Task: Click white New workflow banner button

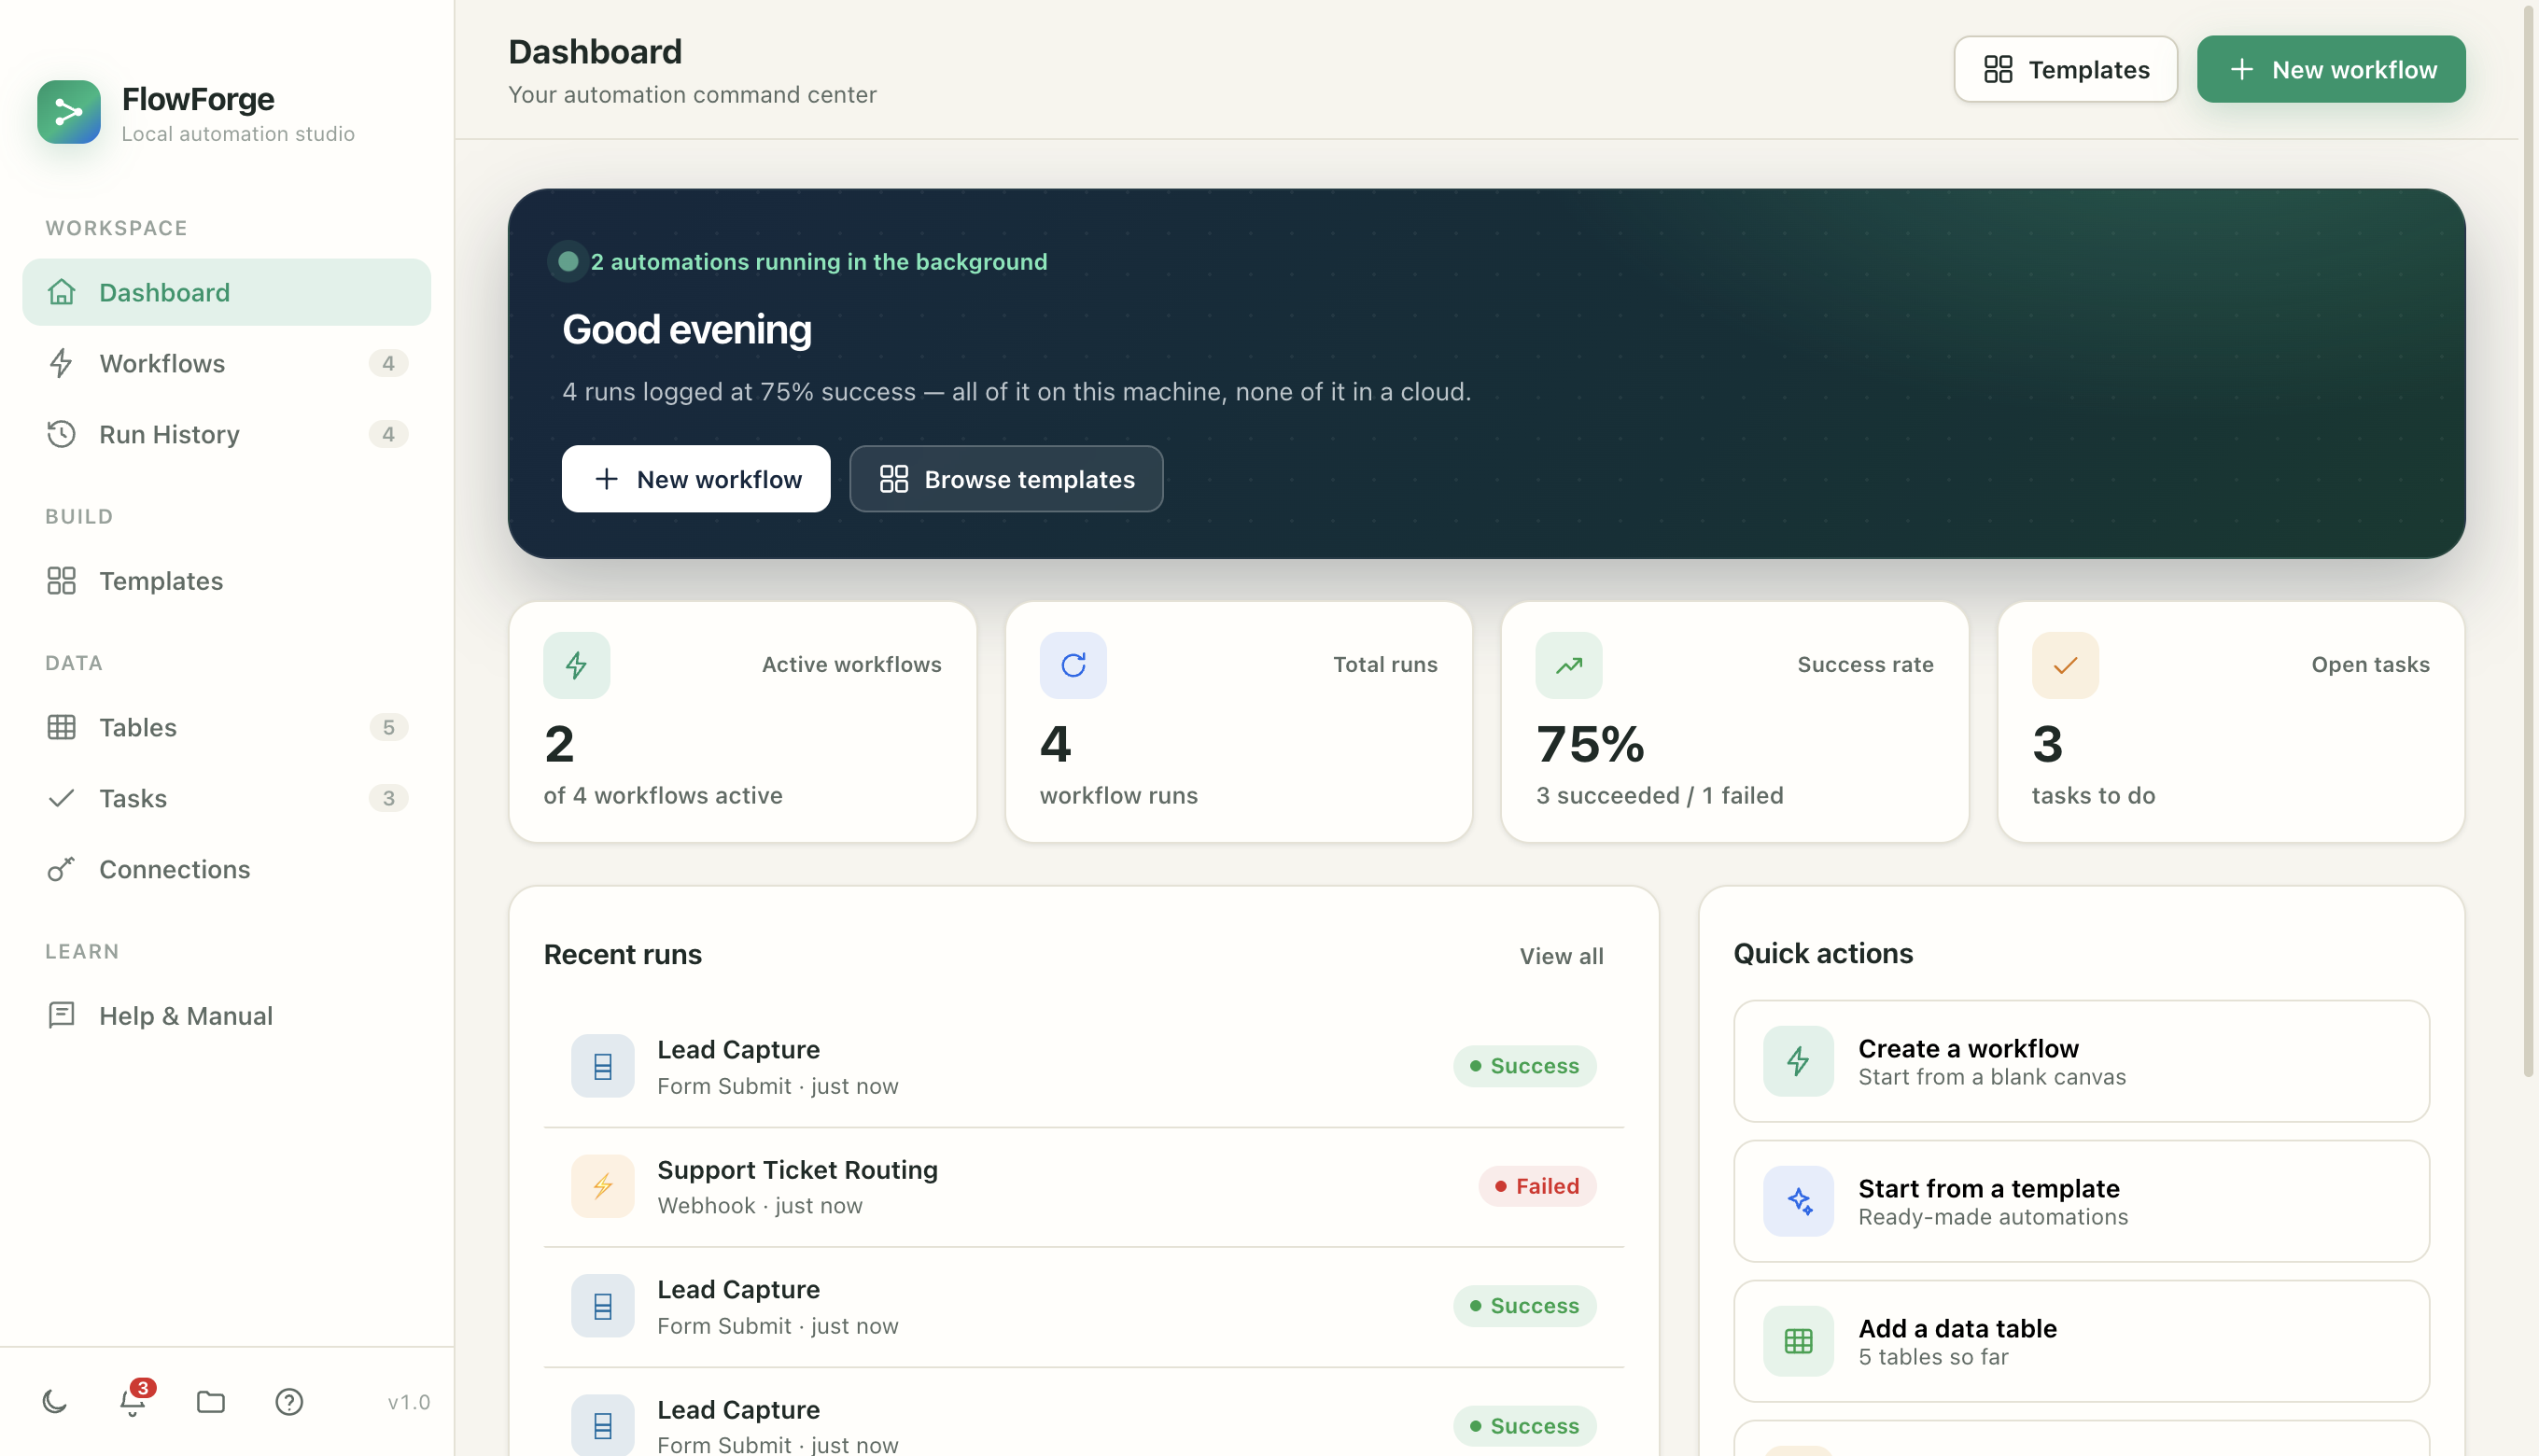Action: click(x=696, y=479)
